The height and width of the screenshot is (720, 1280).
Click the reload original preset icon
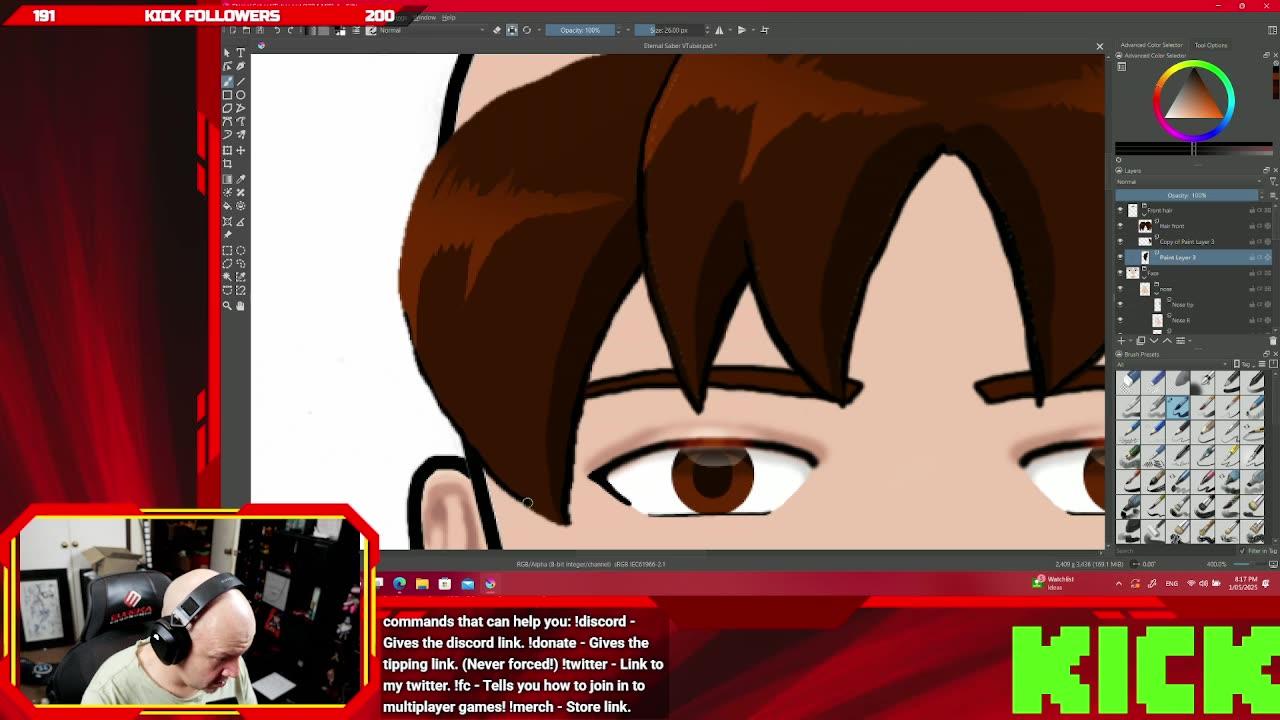527,30
